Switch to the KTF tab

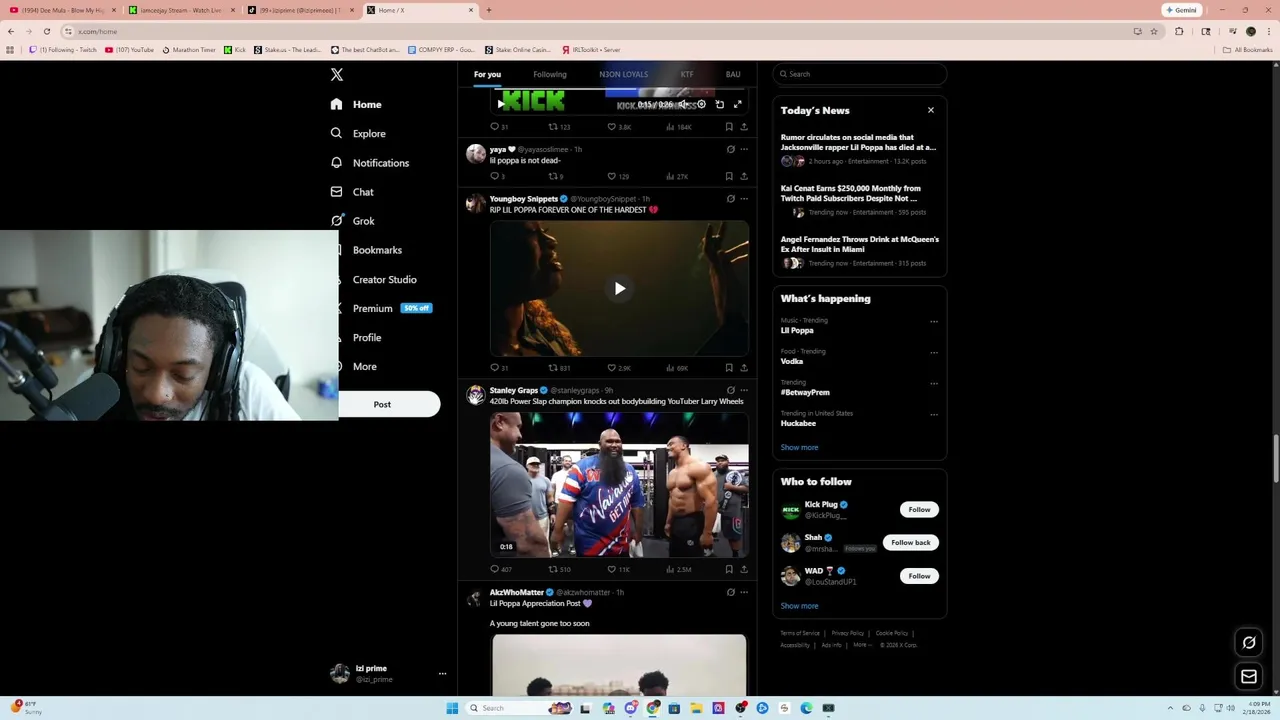[687, 74]
